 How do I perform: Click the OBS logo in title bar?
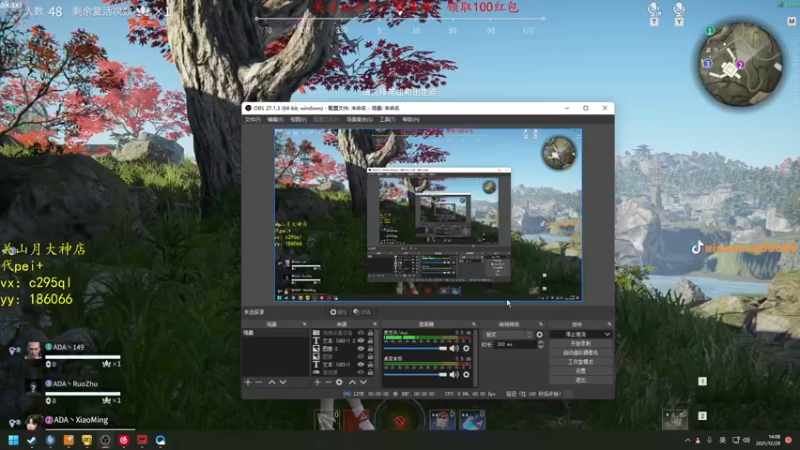tap(248, 108)
